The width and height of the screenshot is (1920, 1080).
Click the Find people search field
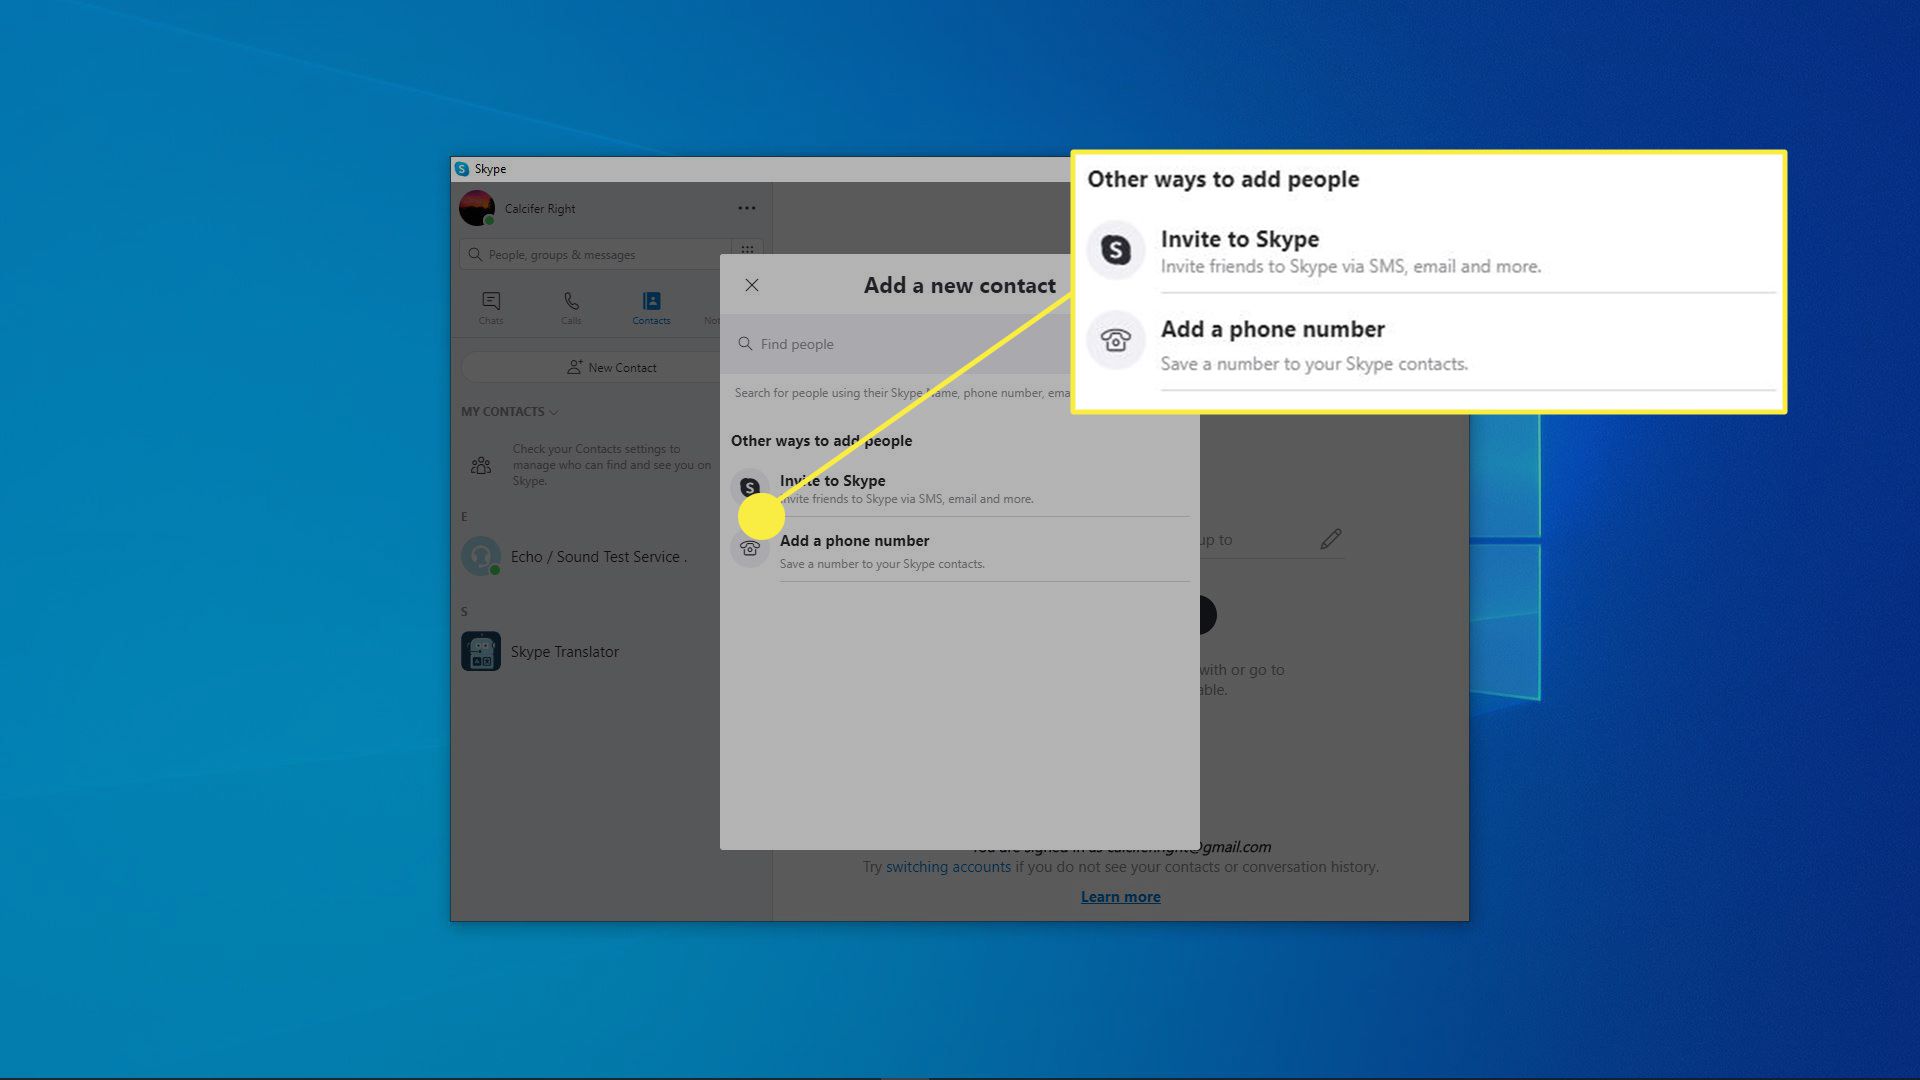[900, 344]
